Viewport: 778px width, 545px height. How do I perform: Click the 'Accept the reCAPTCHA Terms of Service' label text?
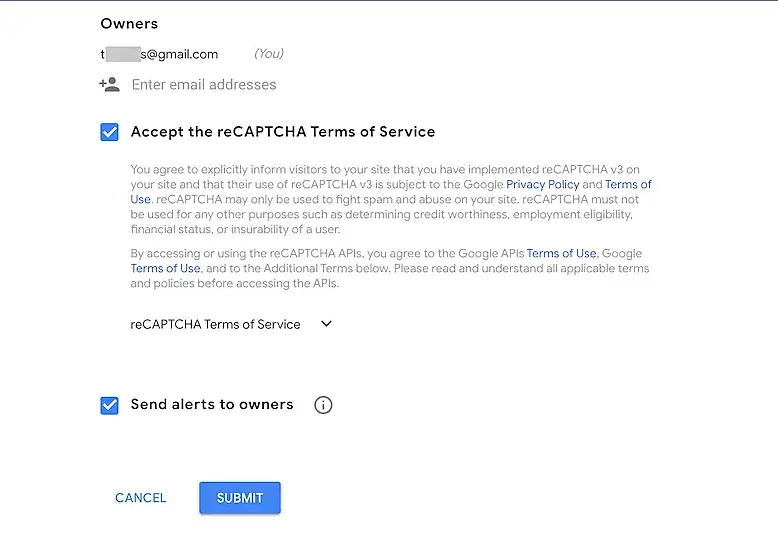[x=283, y=132]
